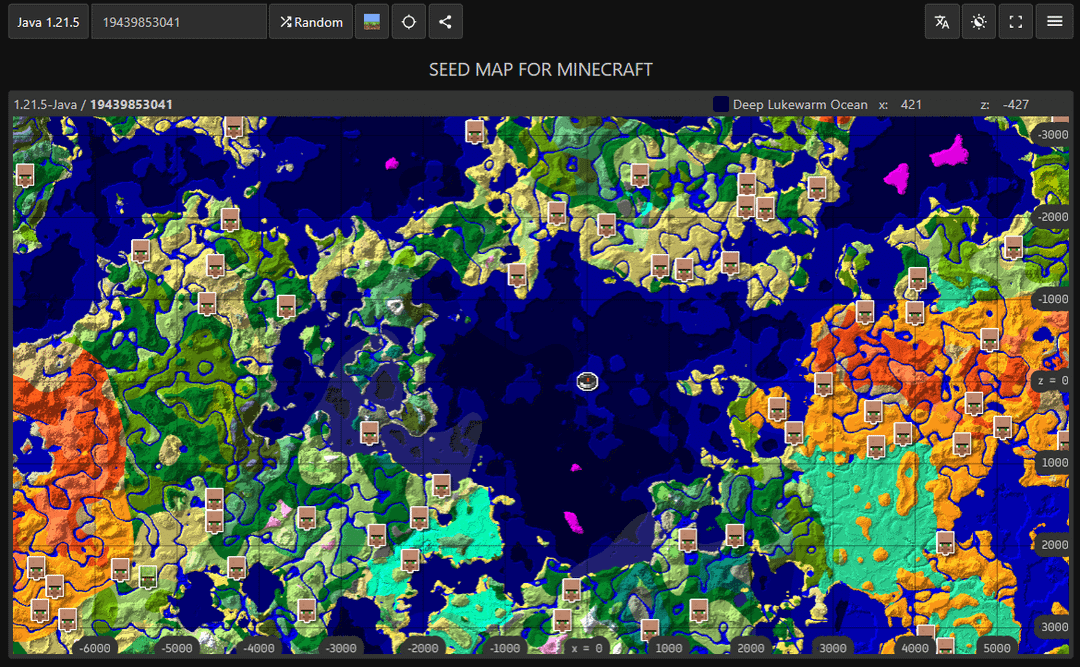Click the seed input field showing 19439853041
The image size is (1080, 667).
pos(178,22)
